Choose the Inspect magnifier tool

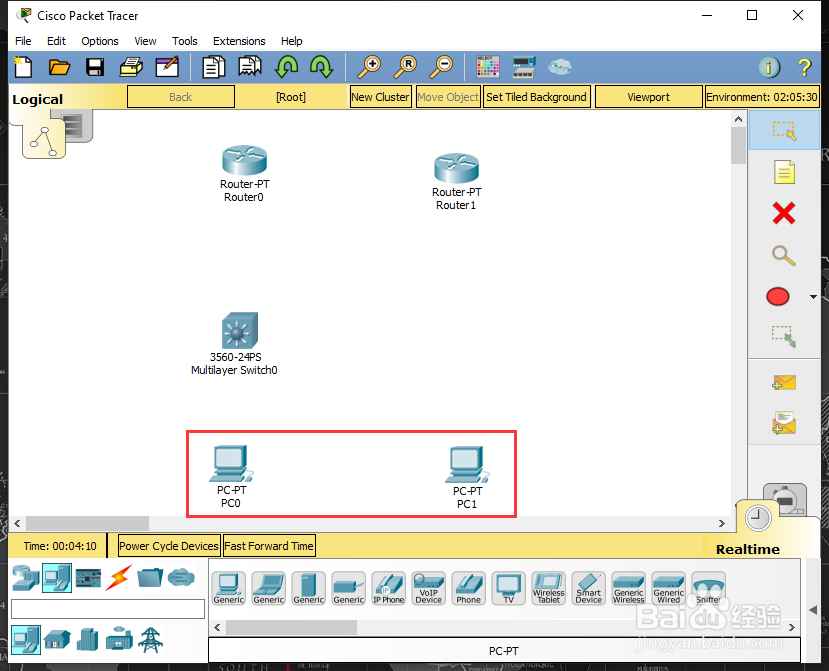tap(784, 255)
